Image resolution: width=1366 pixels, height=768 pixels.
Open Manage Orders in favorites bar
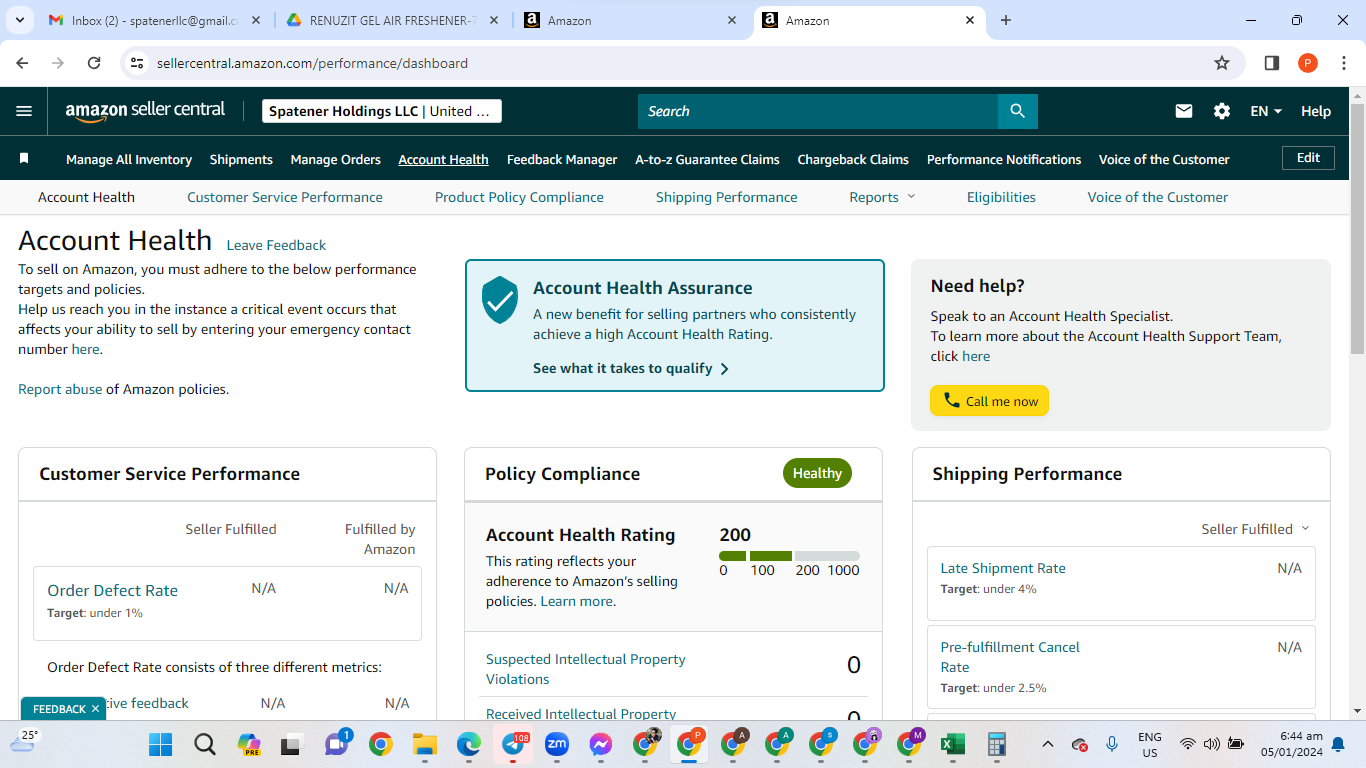(336, 159)
